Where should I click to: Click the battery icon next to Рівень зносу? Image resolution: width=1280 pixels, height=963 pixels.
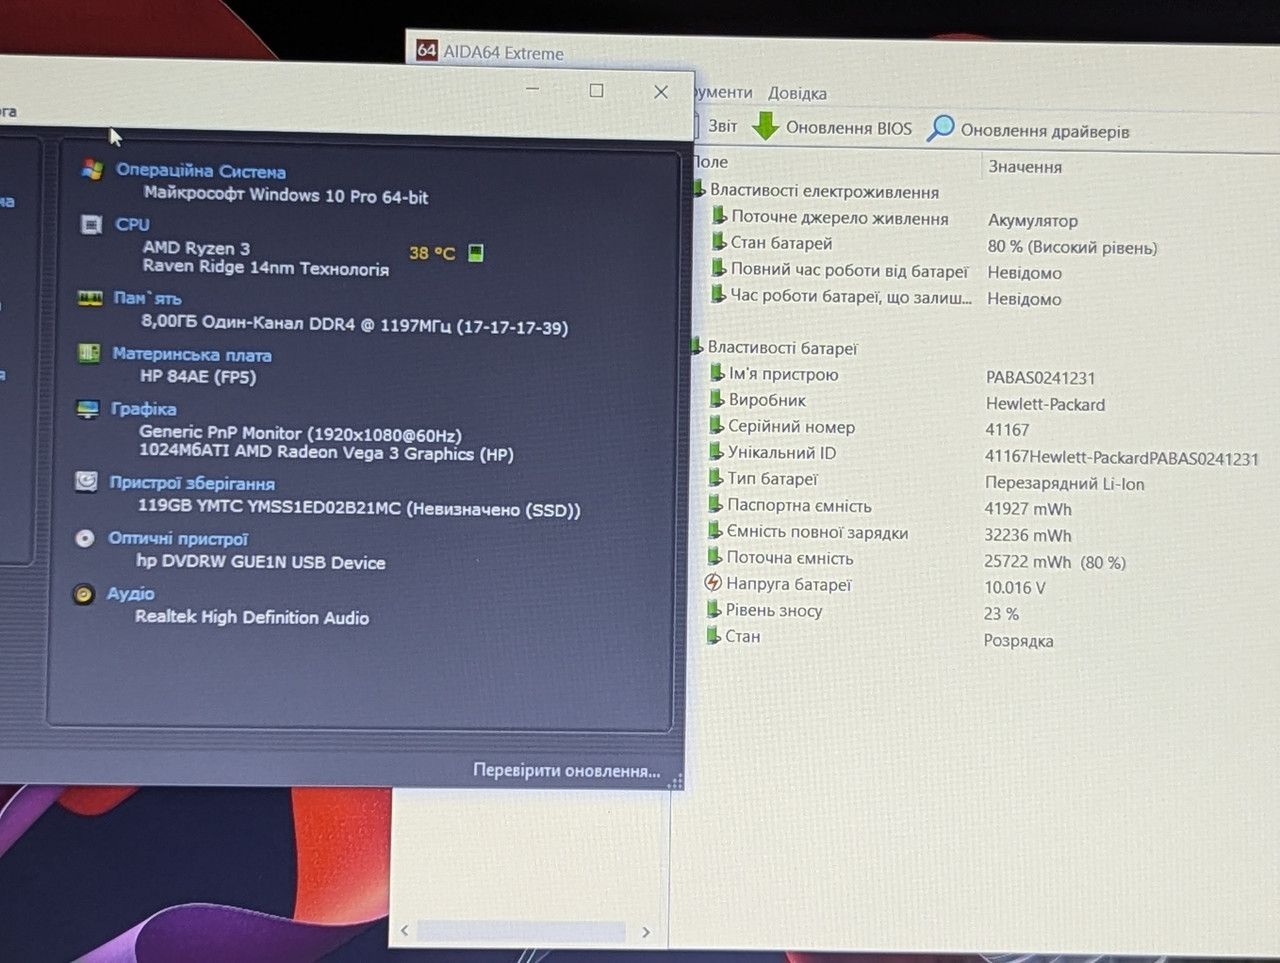(x=714, y=609)
